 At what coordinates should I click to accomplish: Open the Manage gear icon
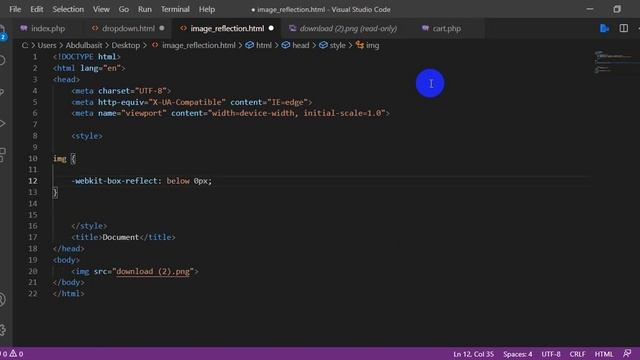[2, 330]
